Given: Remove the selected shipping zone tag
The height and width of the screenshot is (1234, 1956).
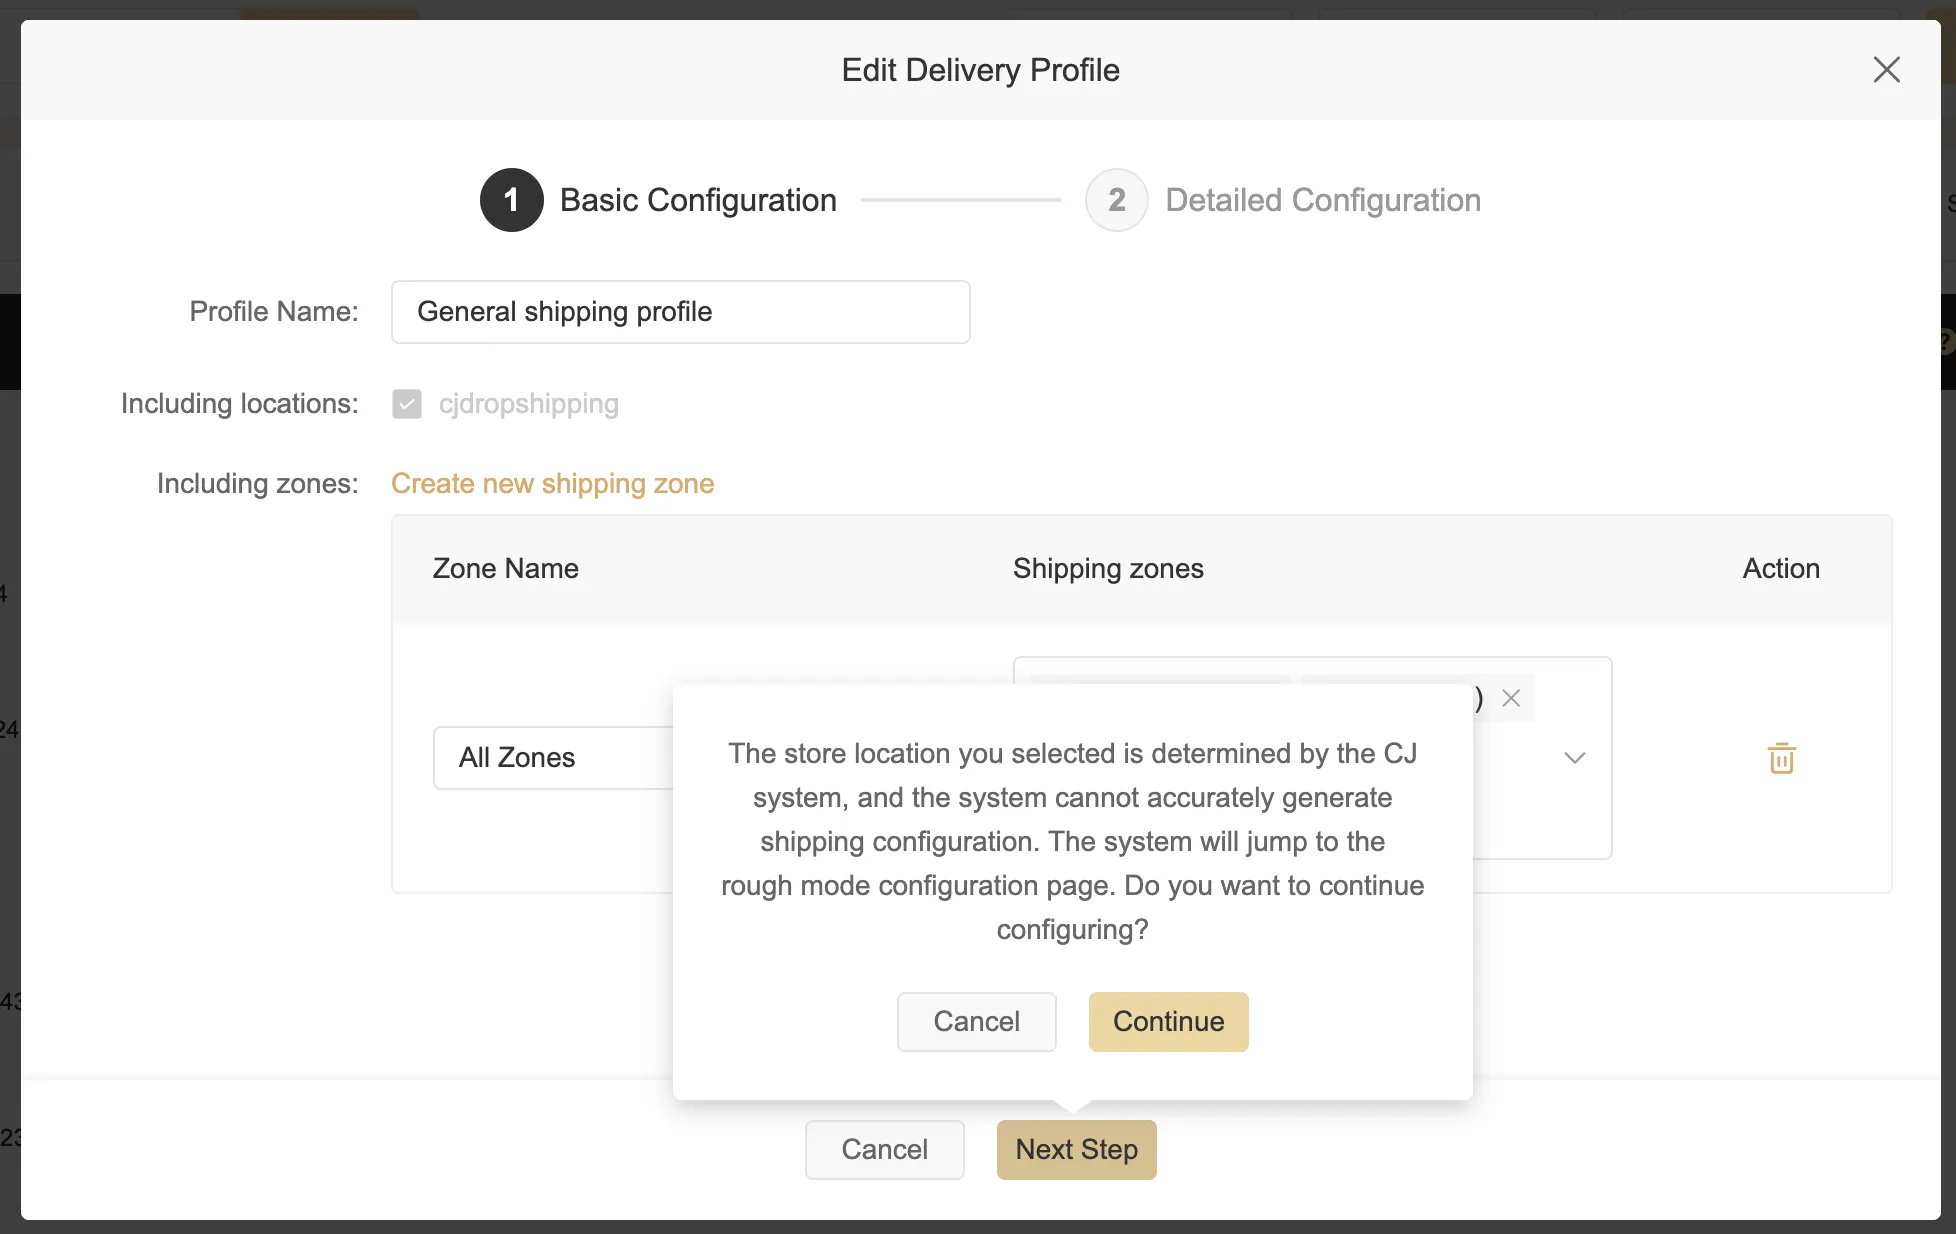Looking at the screenshot, I should [x=1511, y=698].
